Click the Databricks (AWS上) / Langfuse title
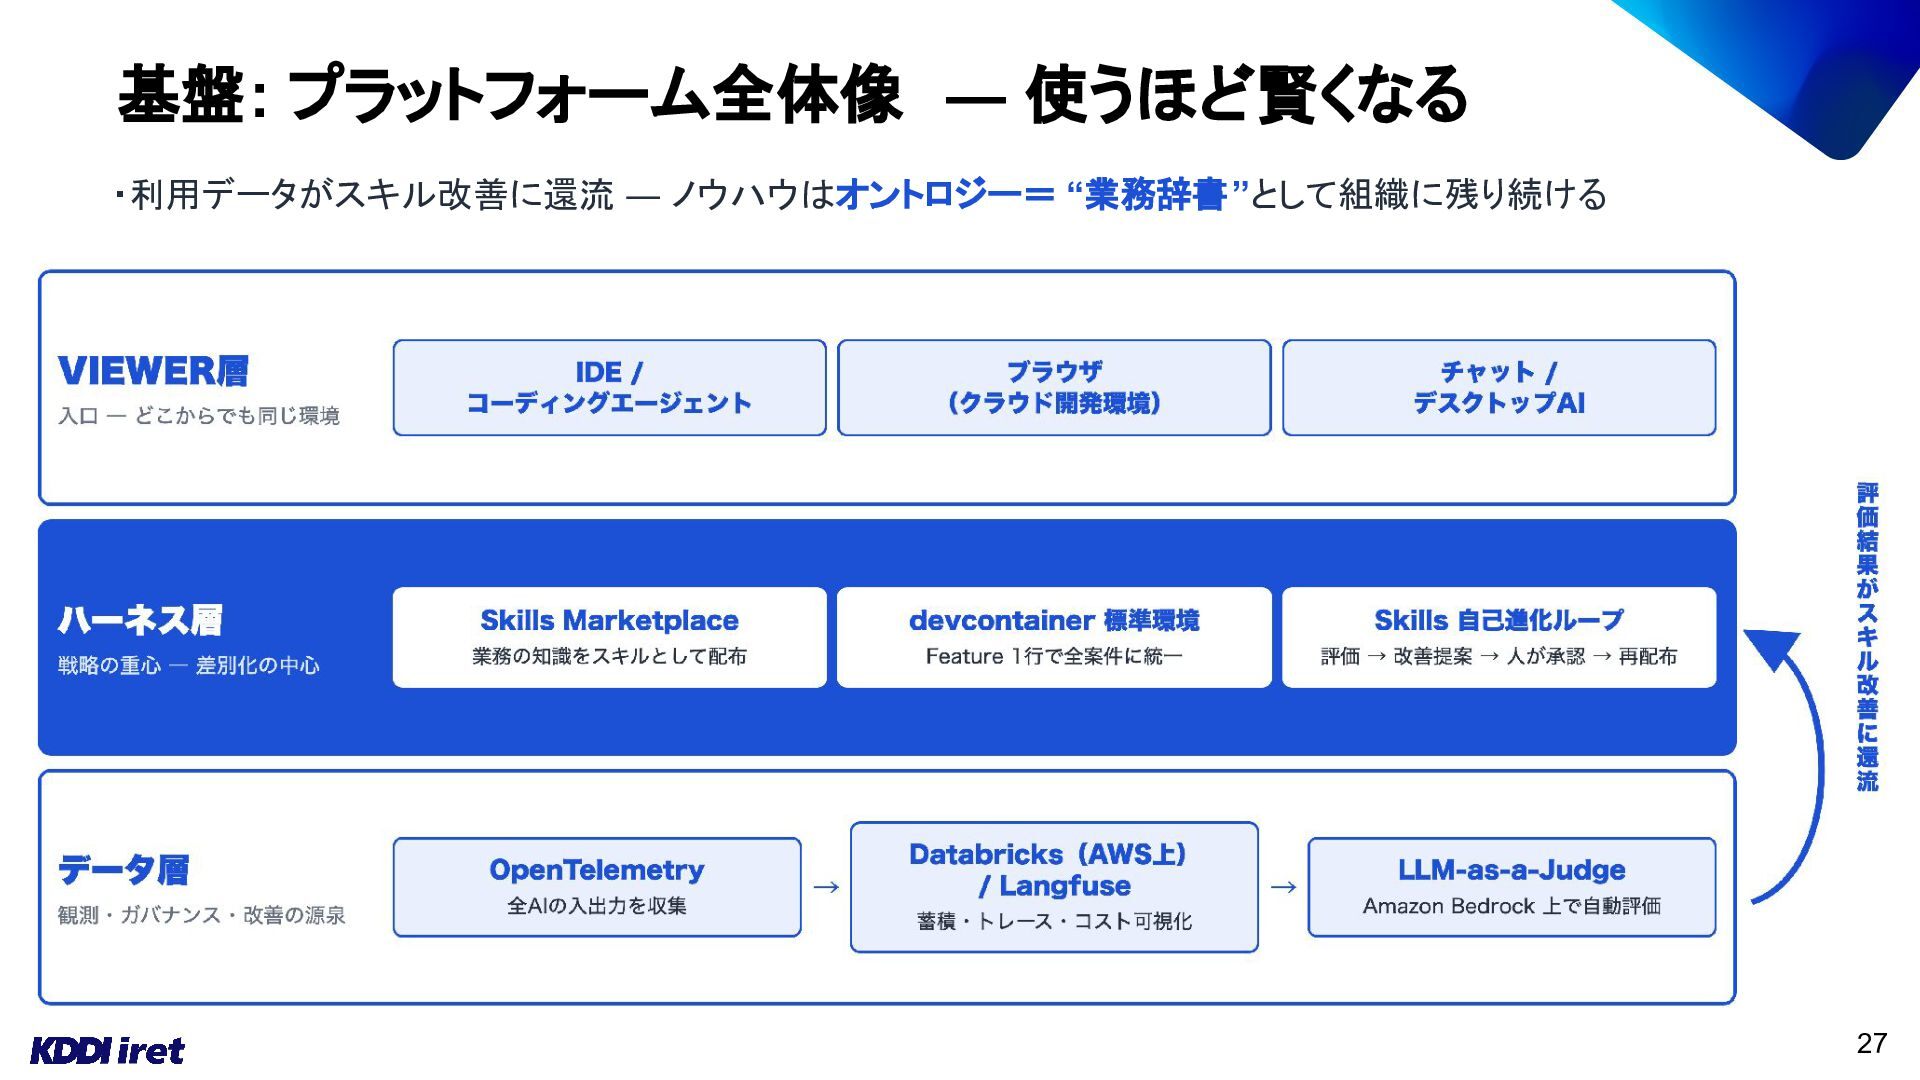1920x1080 pixels. pos(1048,870)
